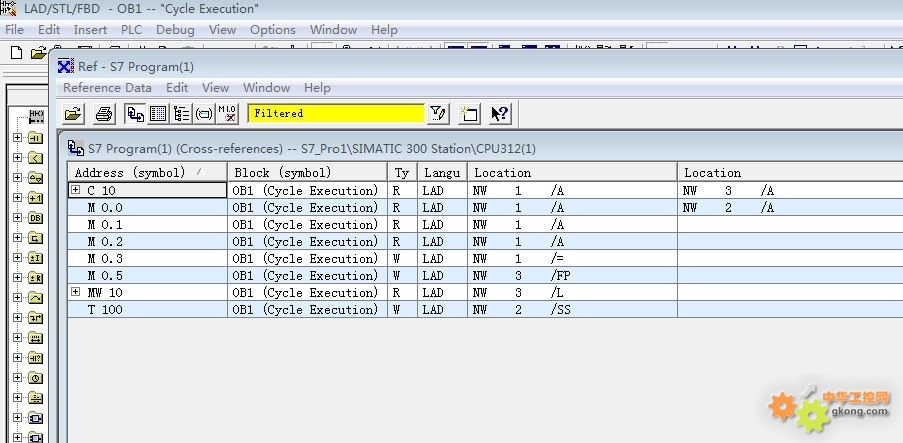Select the New network element in catalog tree
Image resolution: width=903 pixels, height=443 pixels.
coord(36,117)
